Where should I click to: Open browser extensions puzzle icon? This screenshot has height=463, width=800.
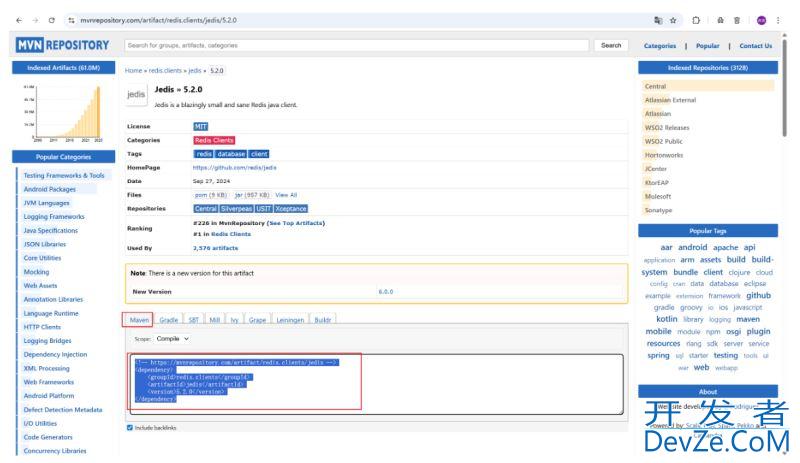(696, 20)
